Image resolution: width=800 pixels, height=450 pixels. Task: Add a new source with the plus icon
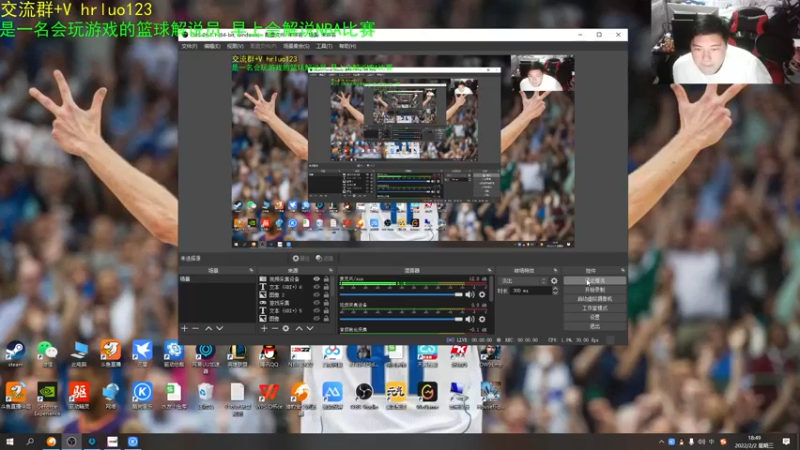pos(264,329)
